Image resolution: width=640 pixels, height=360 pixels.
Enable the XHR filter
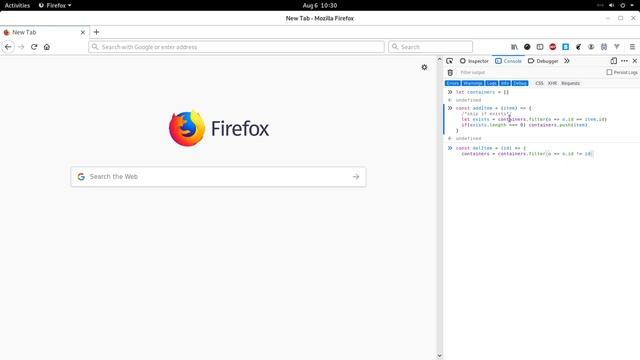[552, 83]
